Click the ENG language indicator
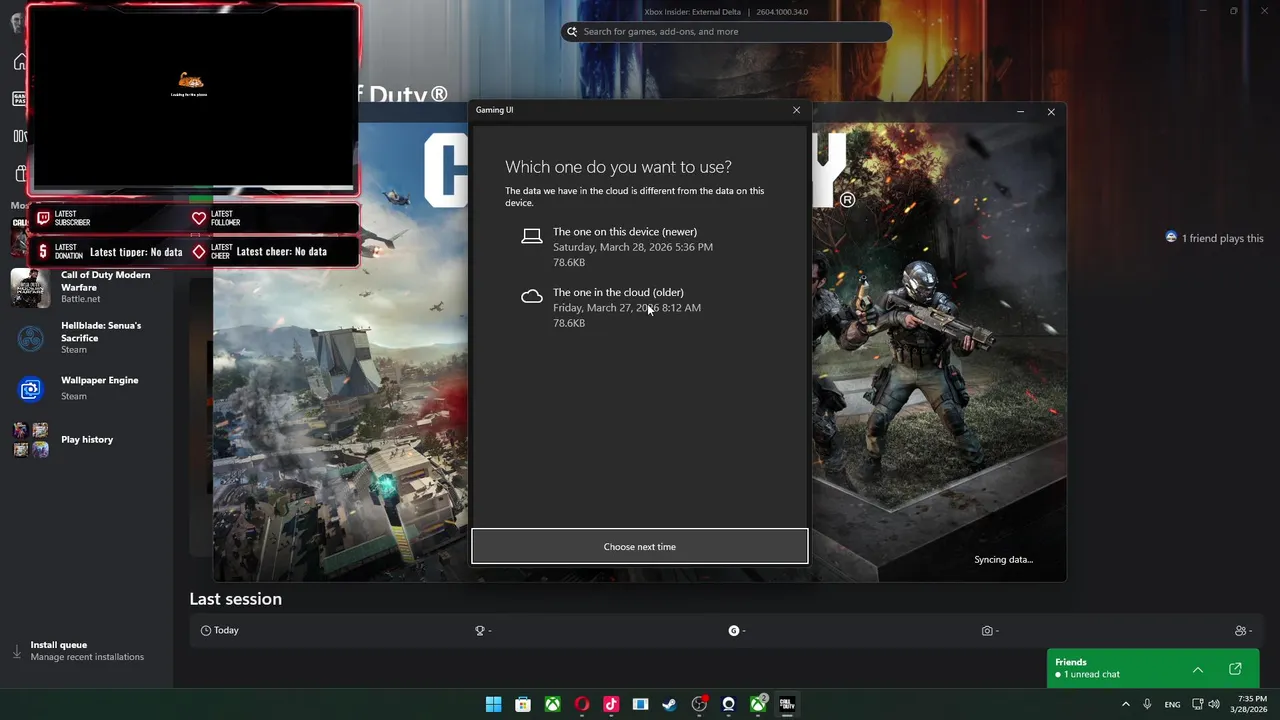This screenshot has height=720, width=1280. 1172,705
